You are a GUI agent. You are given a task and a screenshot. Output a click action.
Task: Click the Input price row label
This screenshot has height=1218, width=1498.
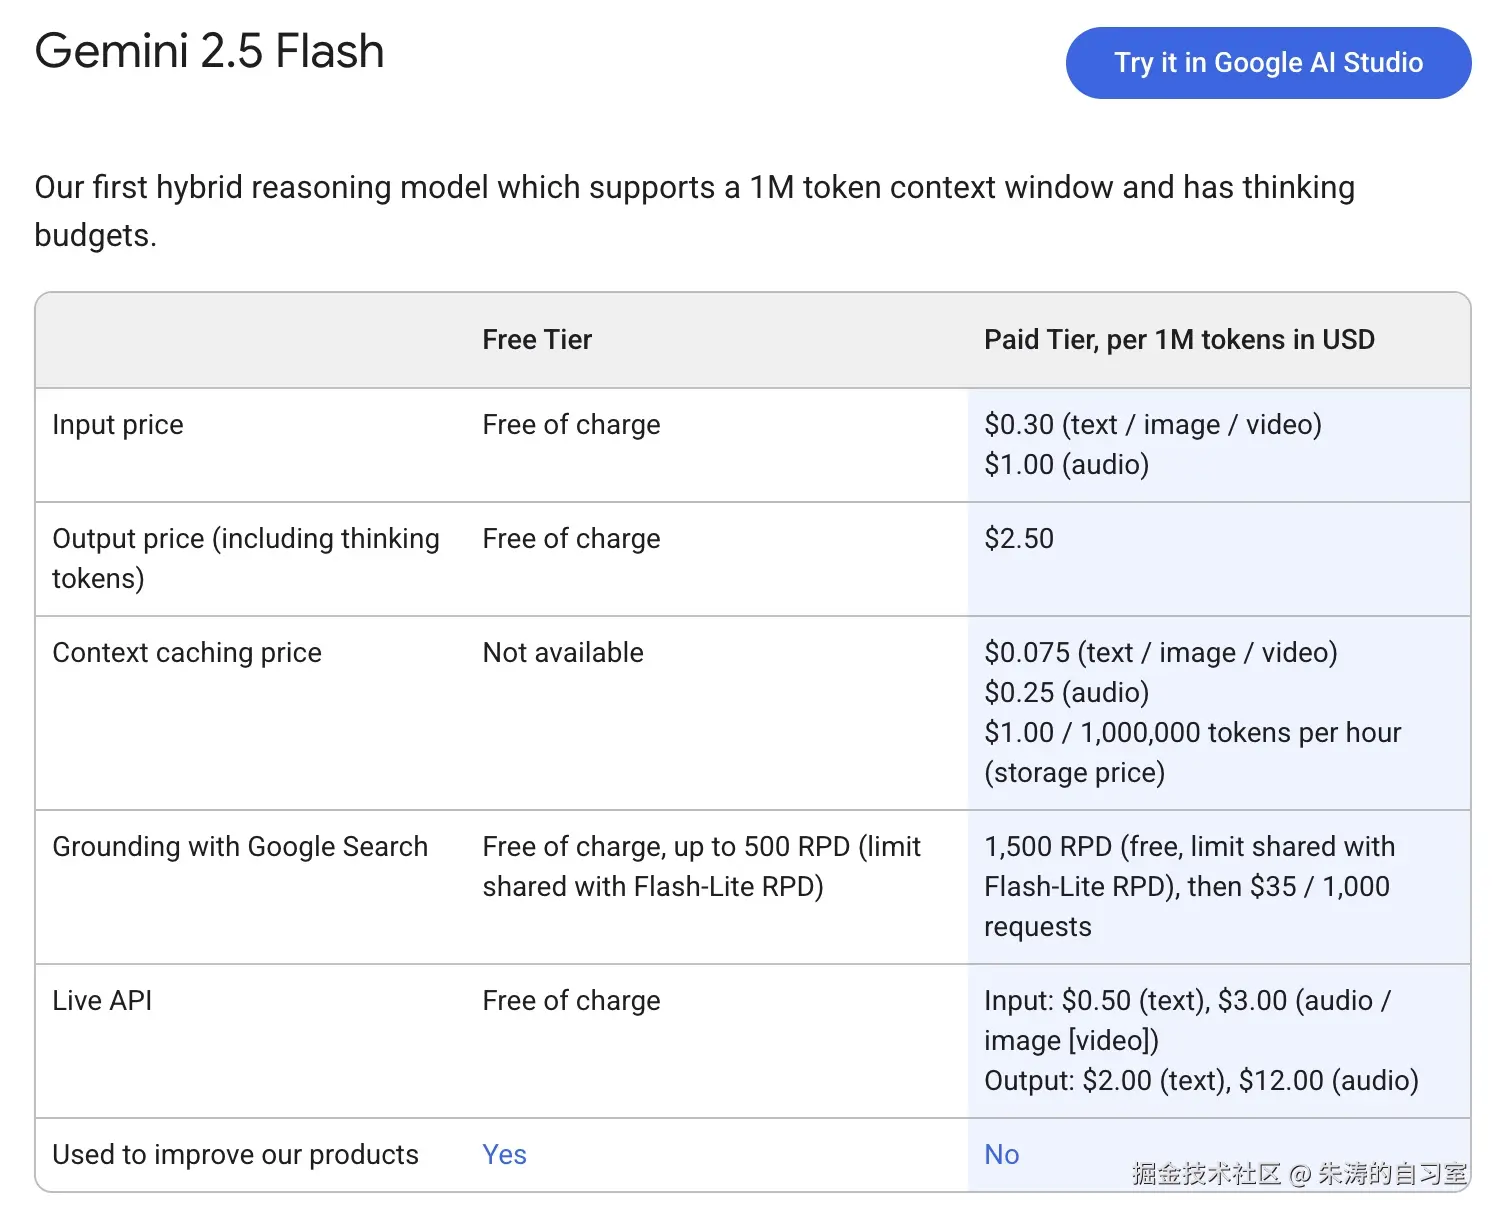click(118, 425)
